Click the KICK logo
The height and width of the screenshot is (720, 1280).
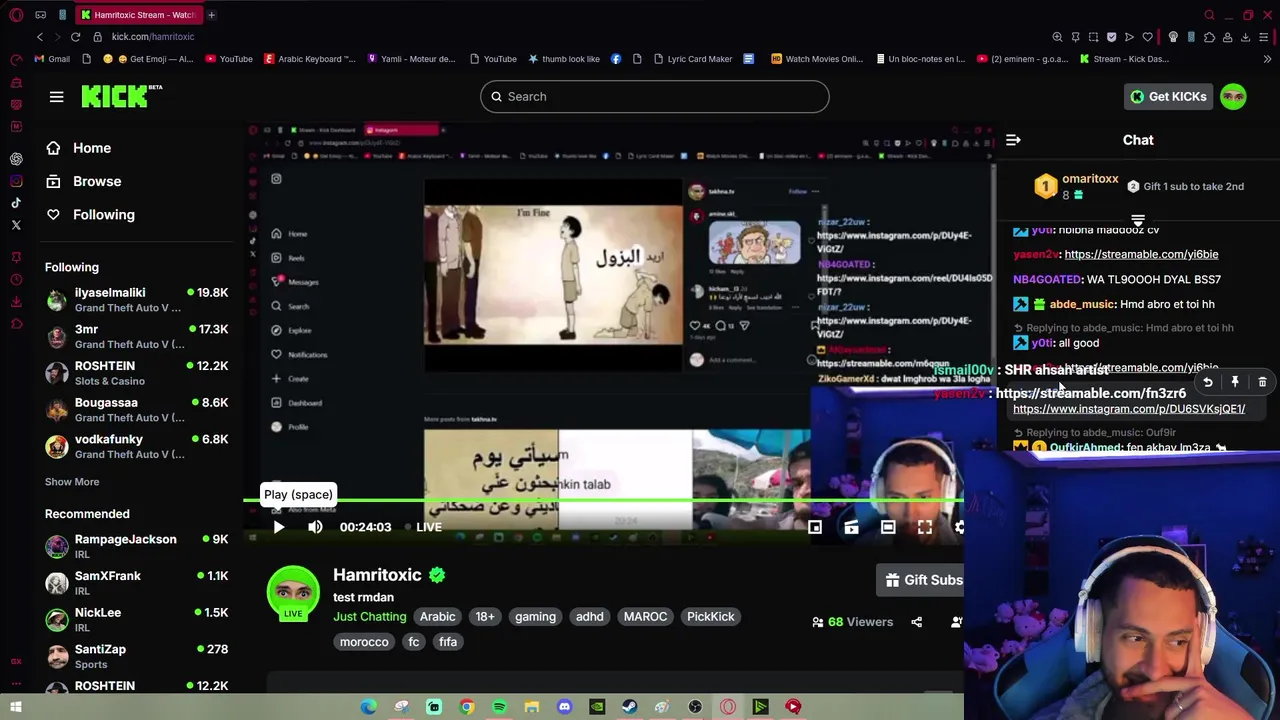(x=121, y=96)
